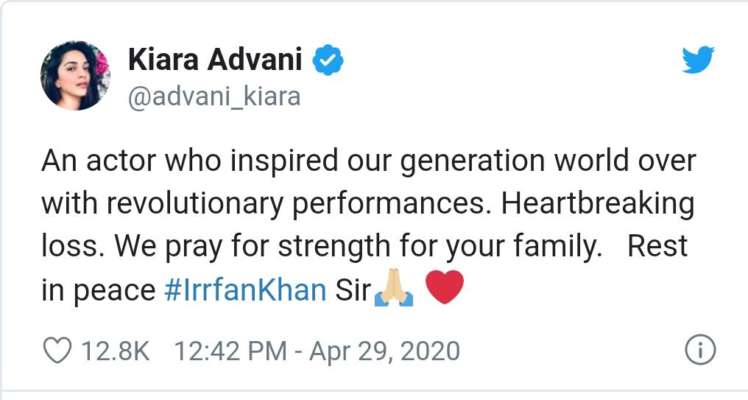The image size is (748, 400).
Task: Click the blue verified badge
Action: 328,60
